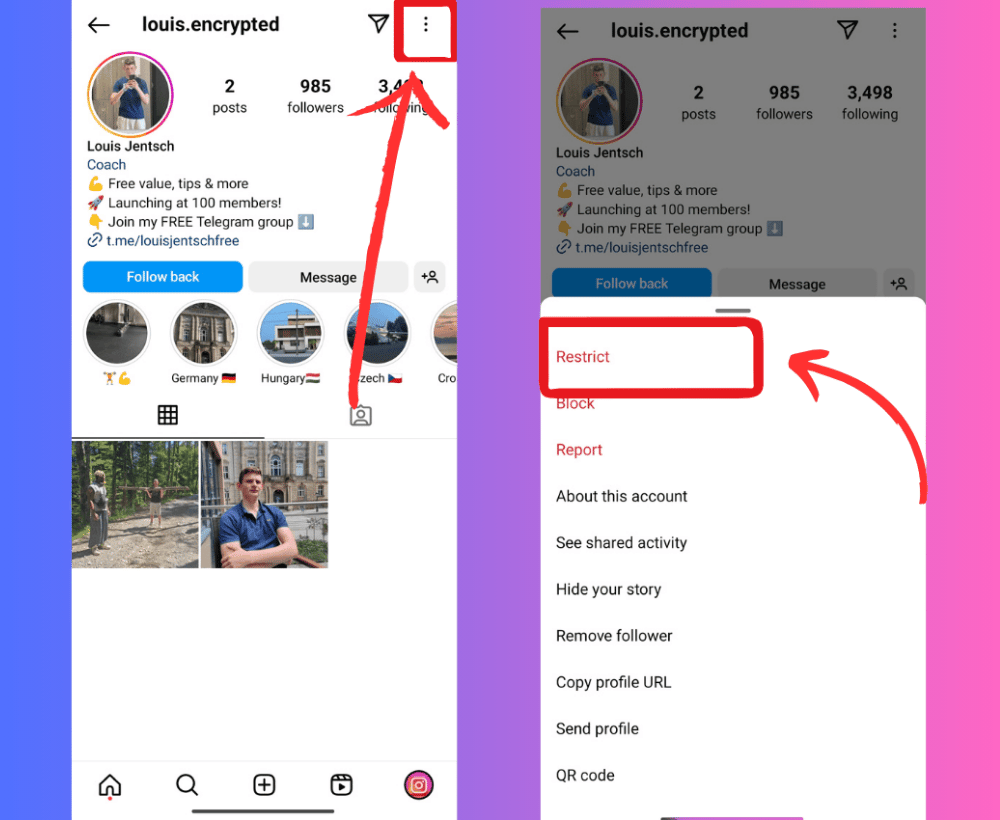The width and height of the screenshot is (1000, 820).
Task: Open the post of man in blue polo
Action: pos(264,504)
